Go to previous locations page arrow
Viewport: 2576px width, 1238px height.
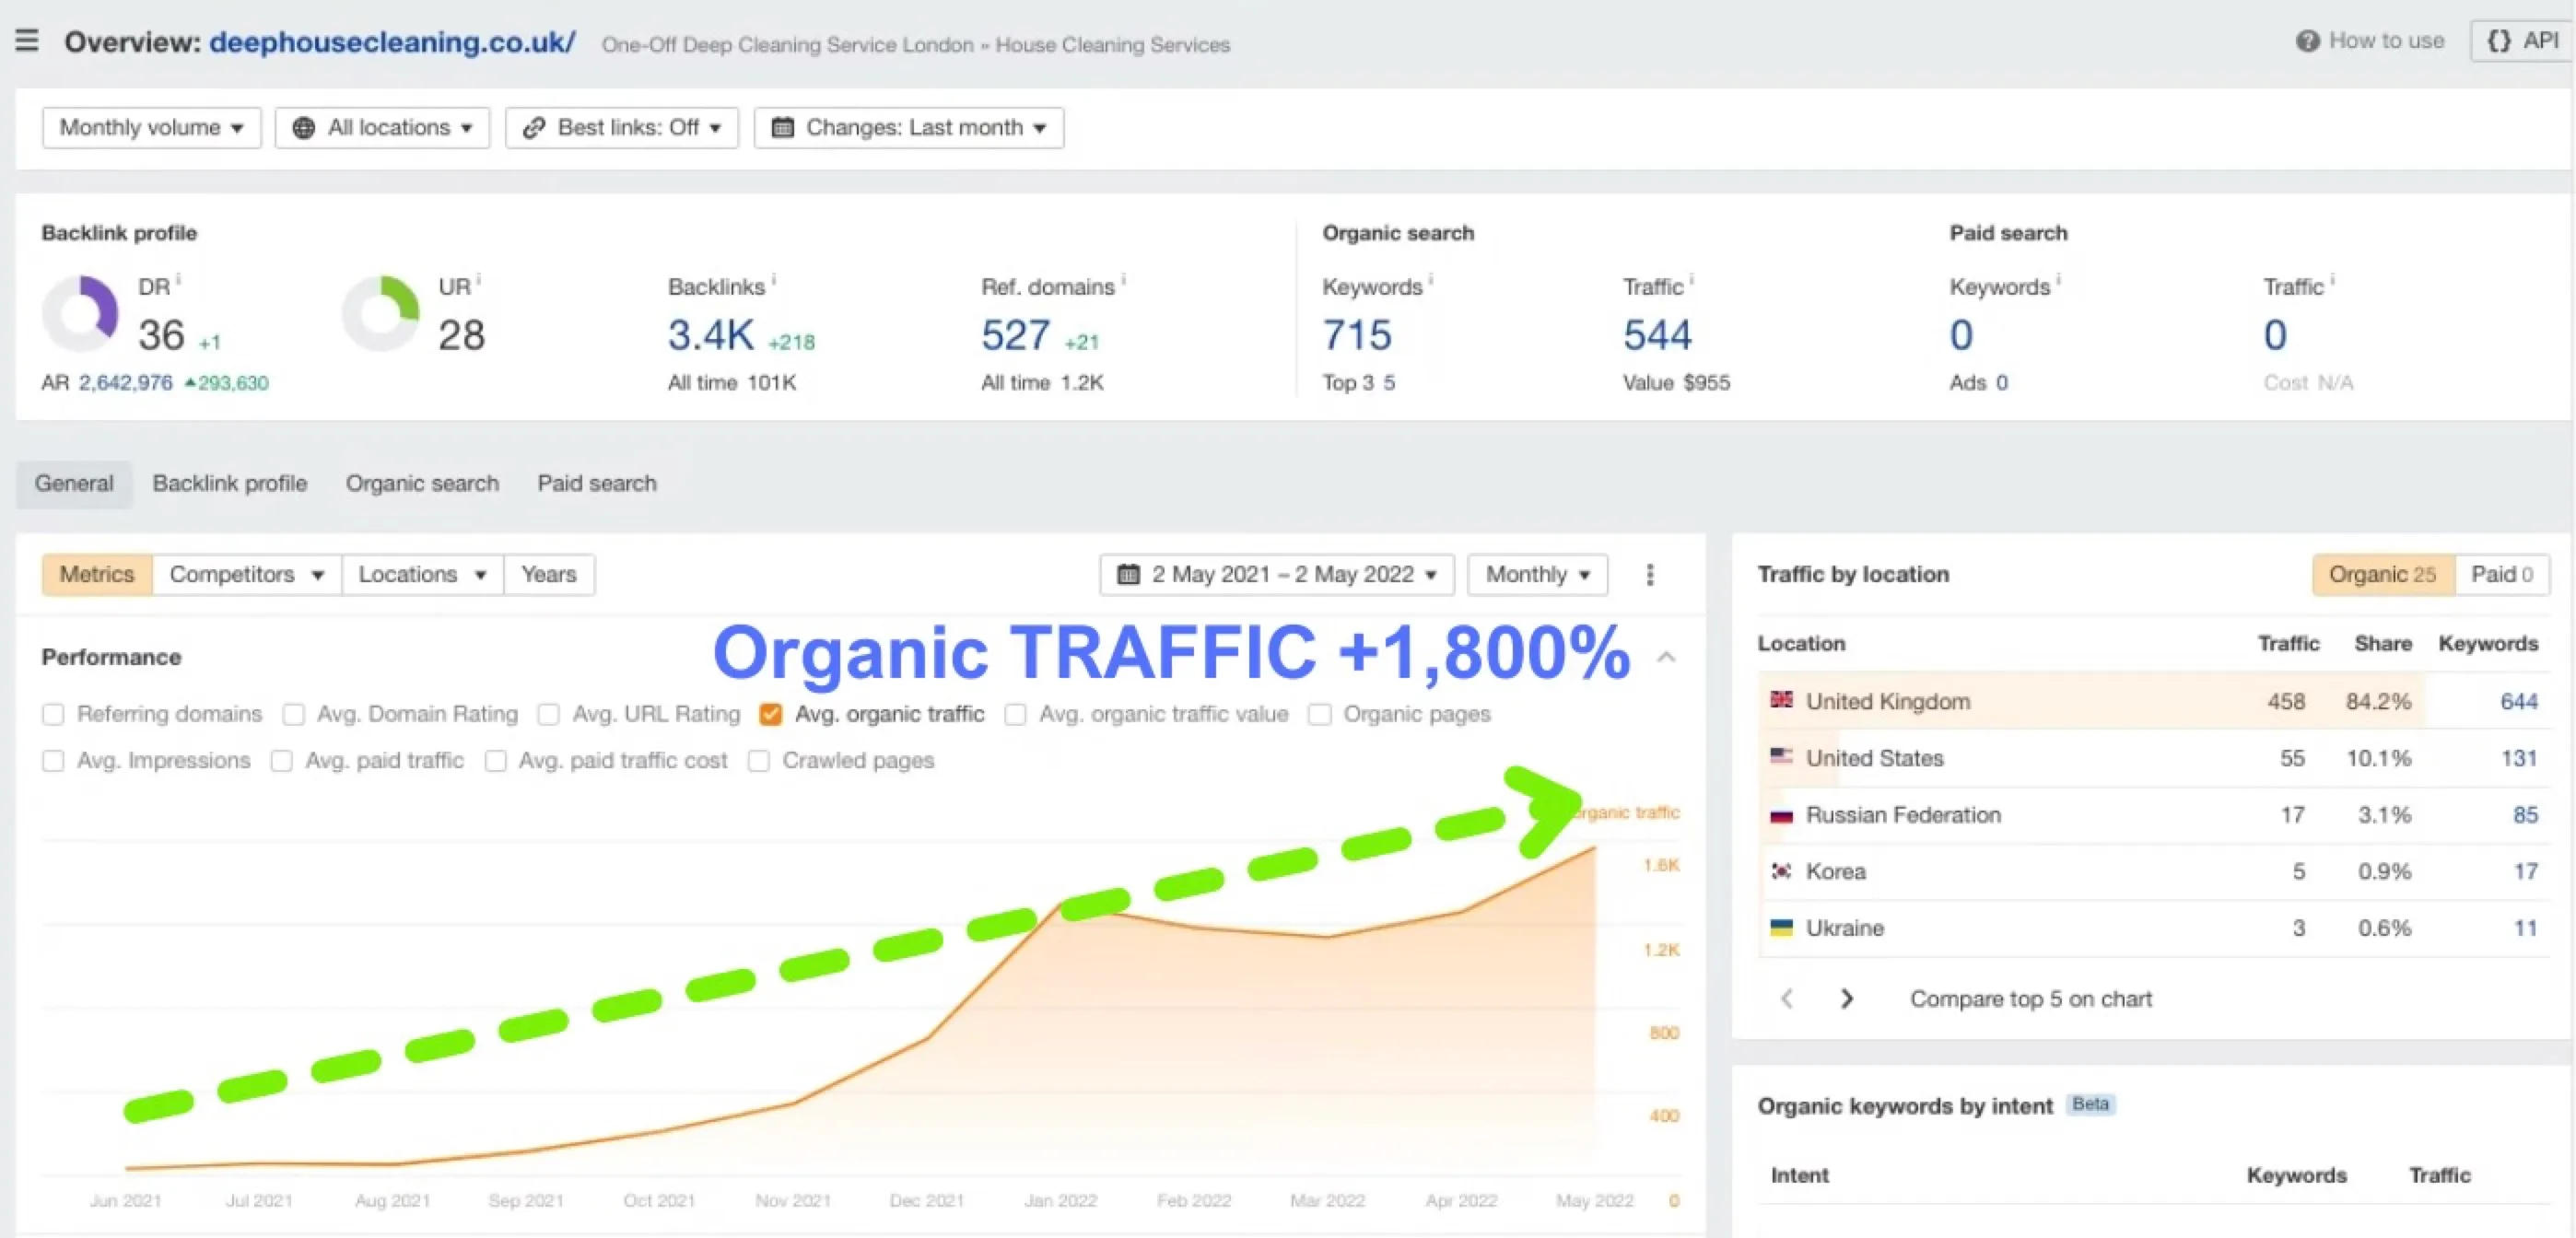point(1787,999)
